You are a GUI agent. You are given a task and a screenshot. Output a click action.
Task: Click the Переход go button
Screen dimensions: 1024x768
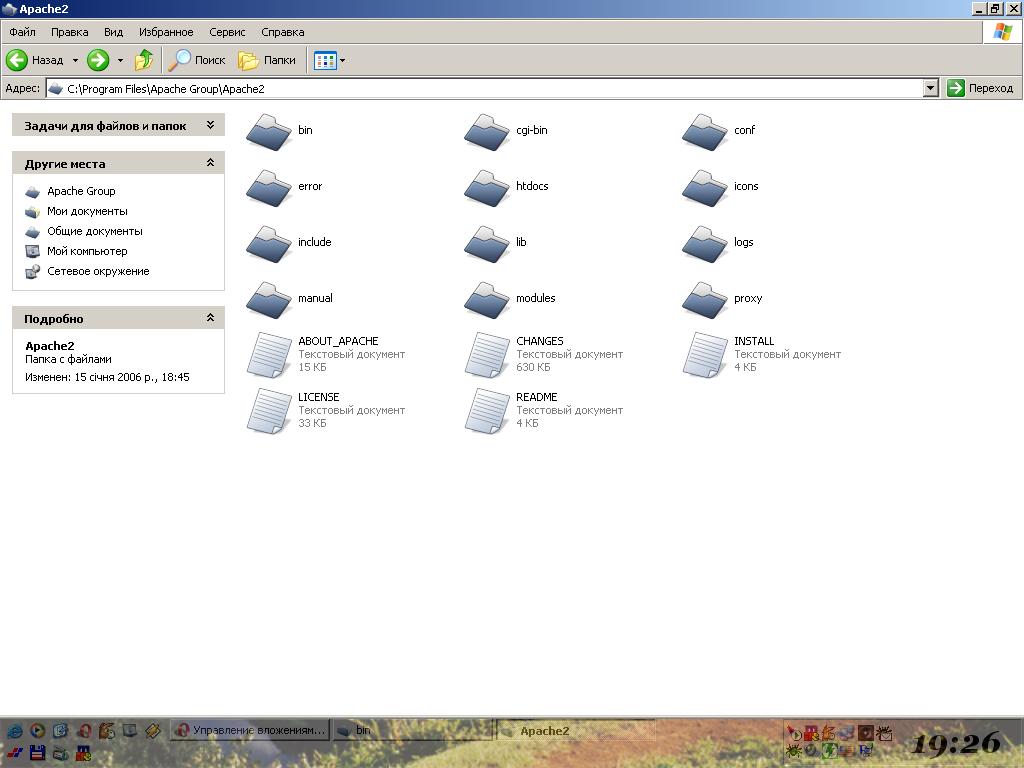click(980, 88)
